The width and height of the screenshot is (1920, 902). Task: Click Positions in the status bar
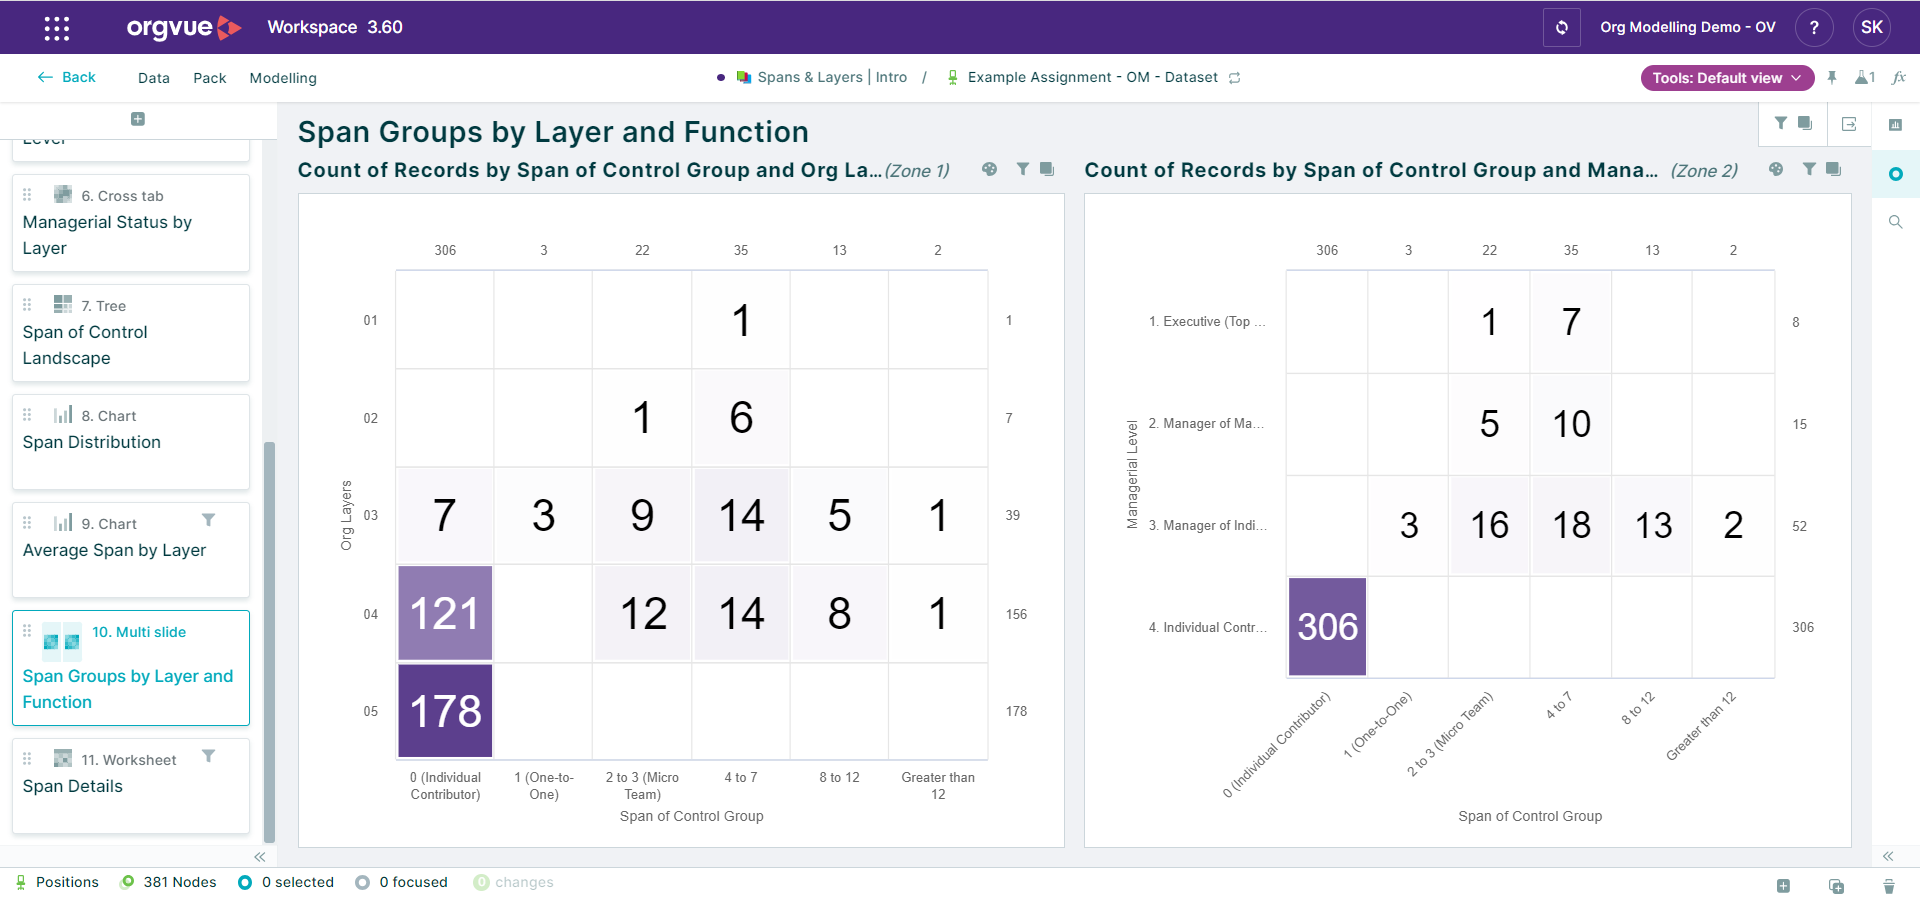click(57, 882)
